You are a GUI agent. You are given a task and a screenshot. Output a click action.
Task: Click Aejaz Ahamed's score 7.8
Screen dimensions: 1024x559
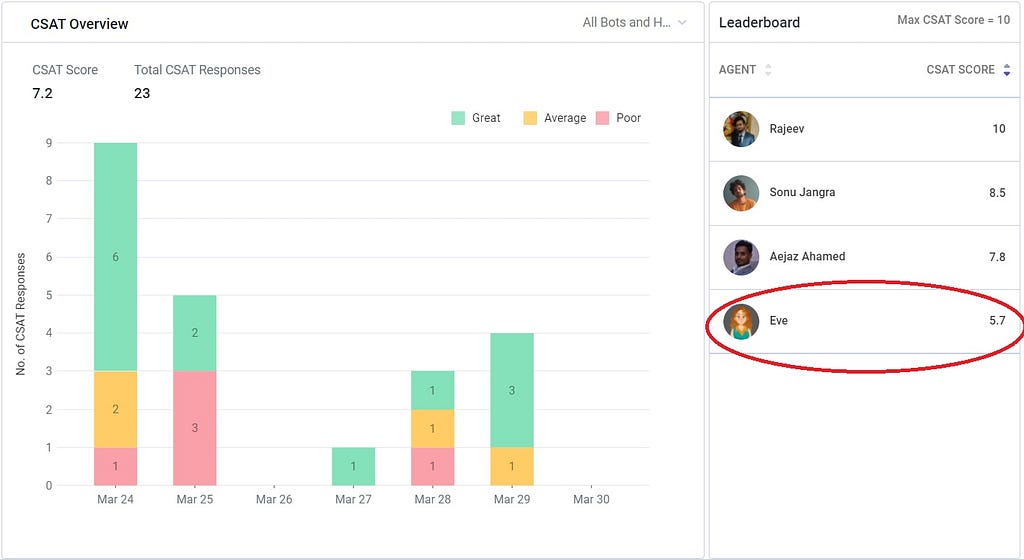pyautogui.click(x=997, y=257)
